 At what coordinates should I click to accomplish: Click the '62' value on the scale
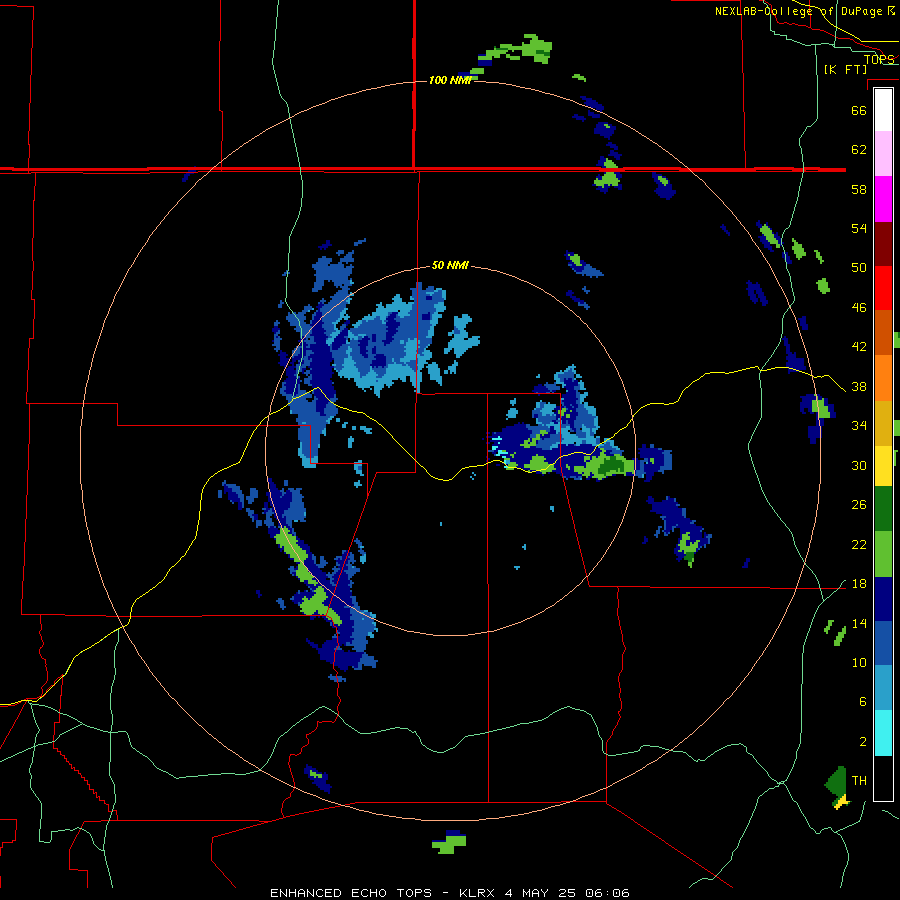click(859, 150)
